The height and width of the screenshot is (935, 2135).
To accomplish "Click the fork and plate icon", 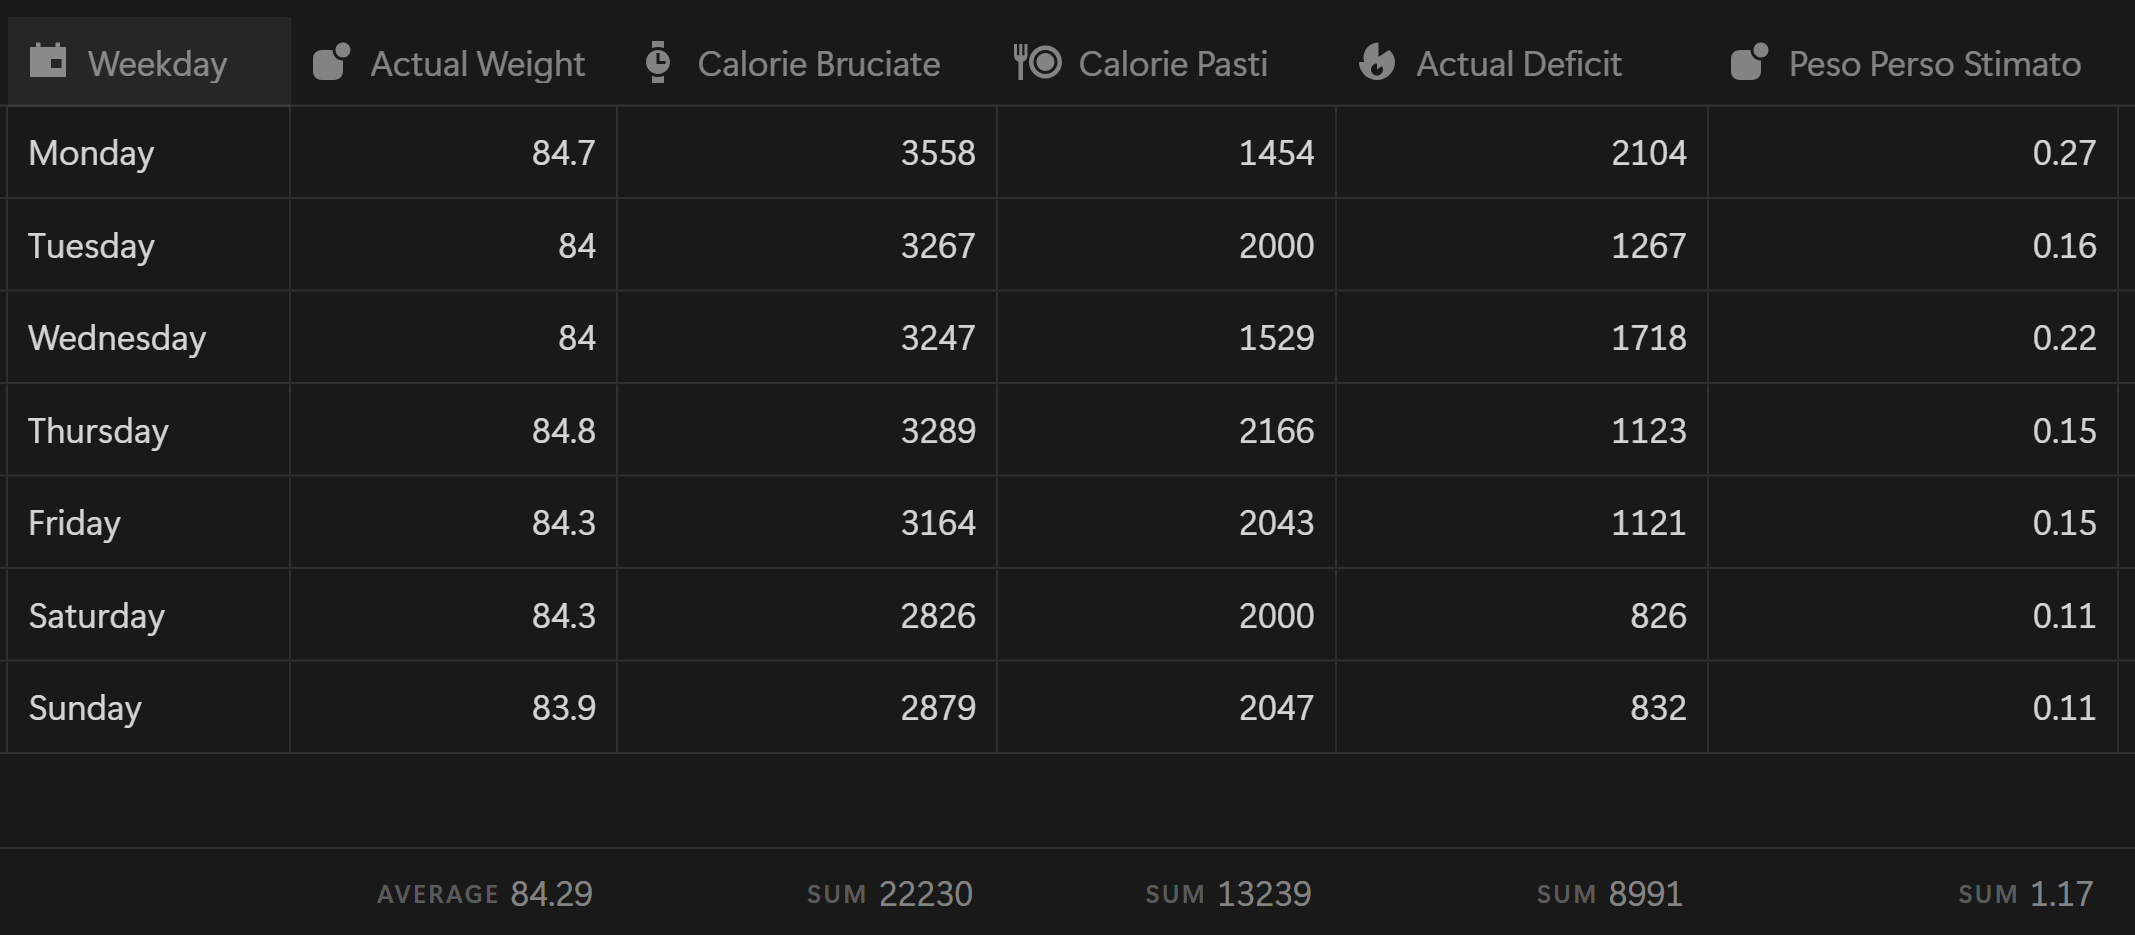I will [1037, 62].
